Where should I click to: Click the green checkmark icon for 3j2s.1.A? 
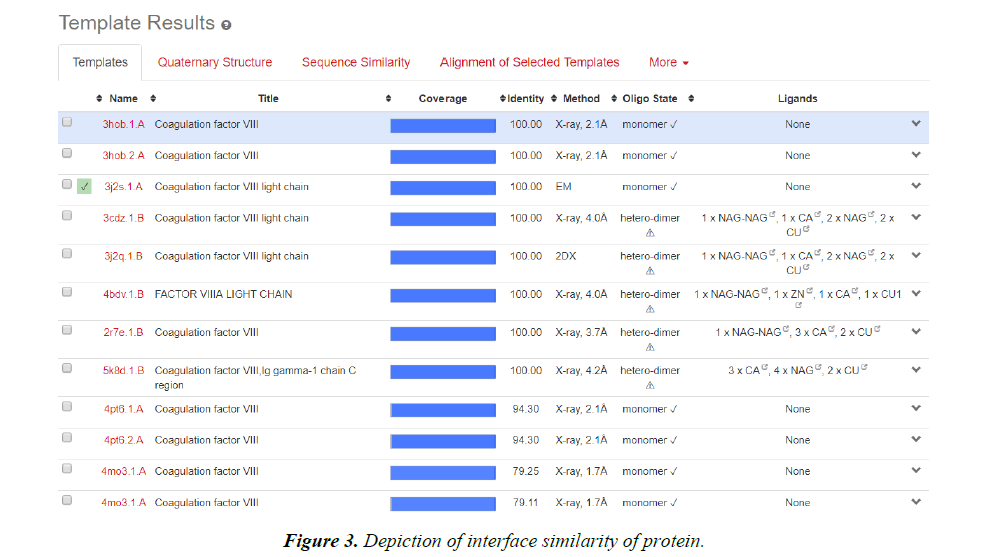coord(84,186)
